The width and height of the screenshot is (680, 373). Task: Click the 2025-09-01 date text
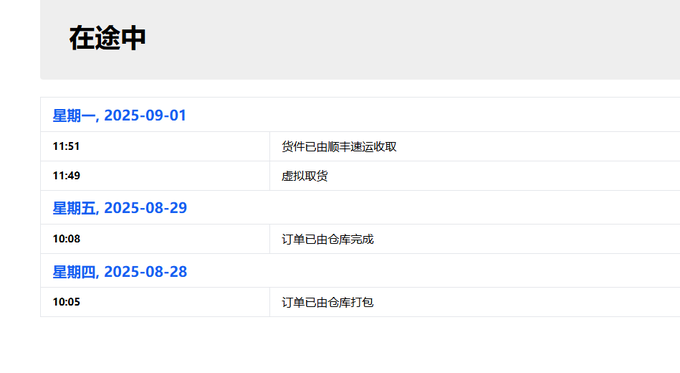(145, 115)
